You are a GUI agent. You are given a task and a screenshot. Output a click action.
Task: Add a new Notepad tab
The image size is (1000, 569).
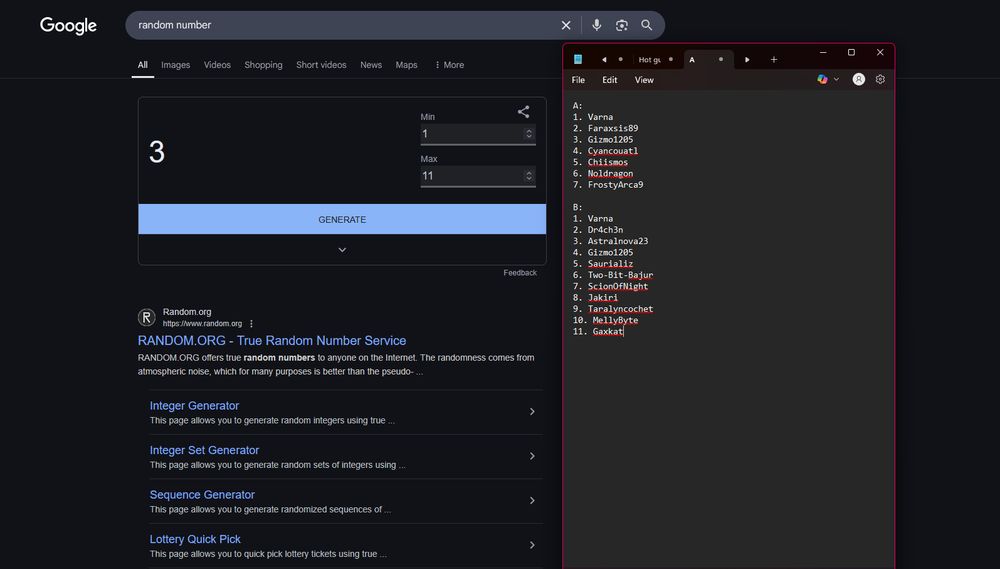click(774, 59)
